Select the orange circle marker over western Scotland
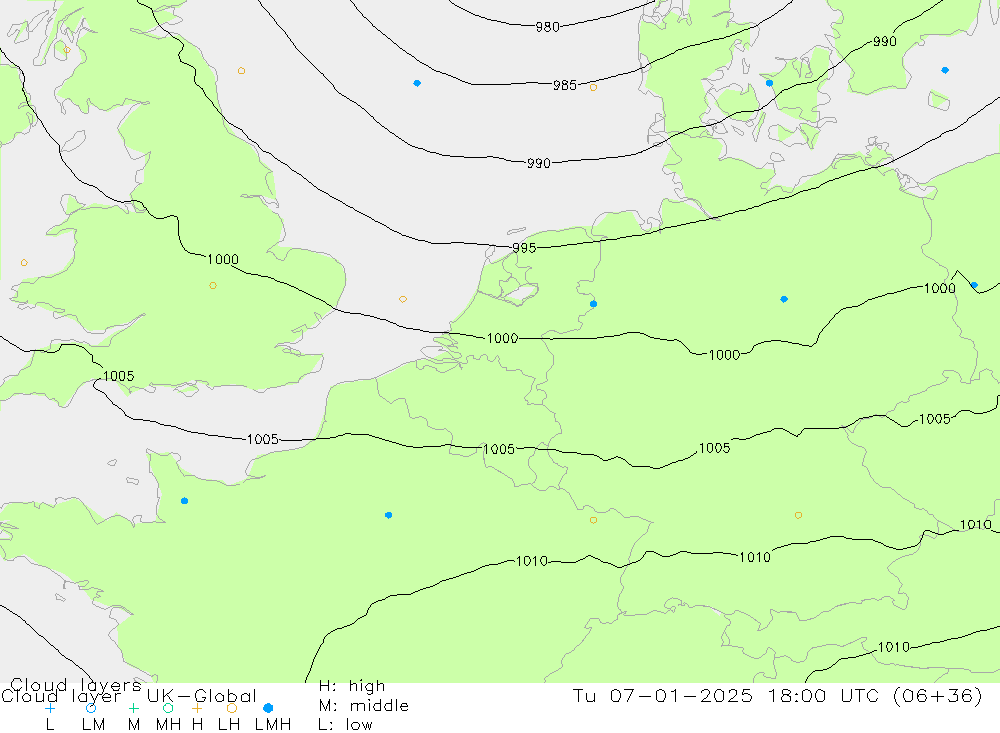The height and width of the screenshot is (733, 1000). tap(67, 50)
